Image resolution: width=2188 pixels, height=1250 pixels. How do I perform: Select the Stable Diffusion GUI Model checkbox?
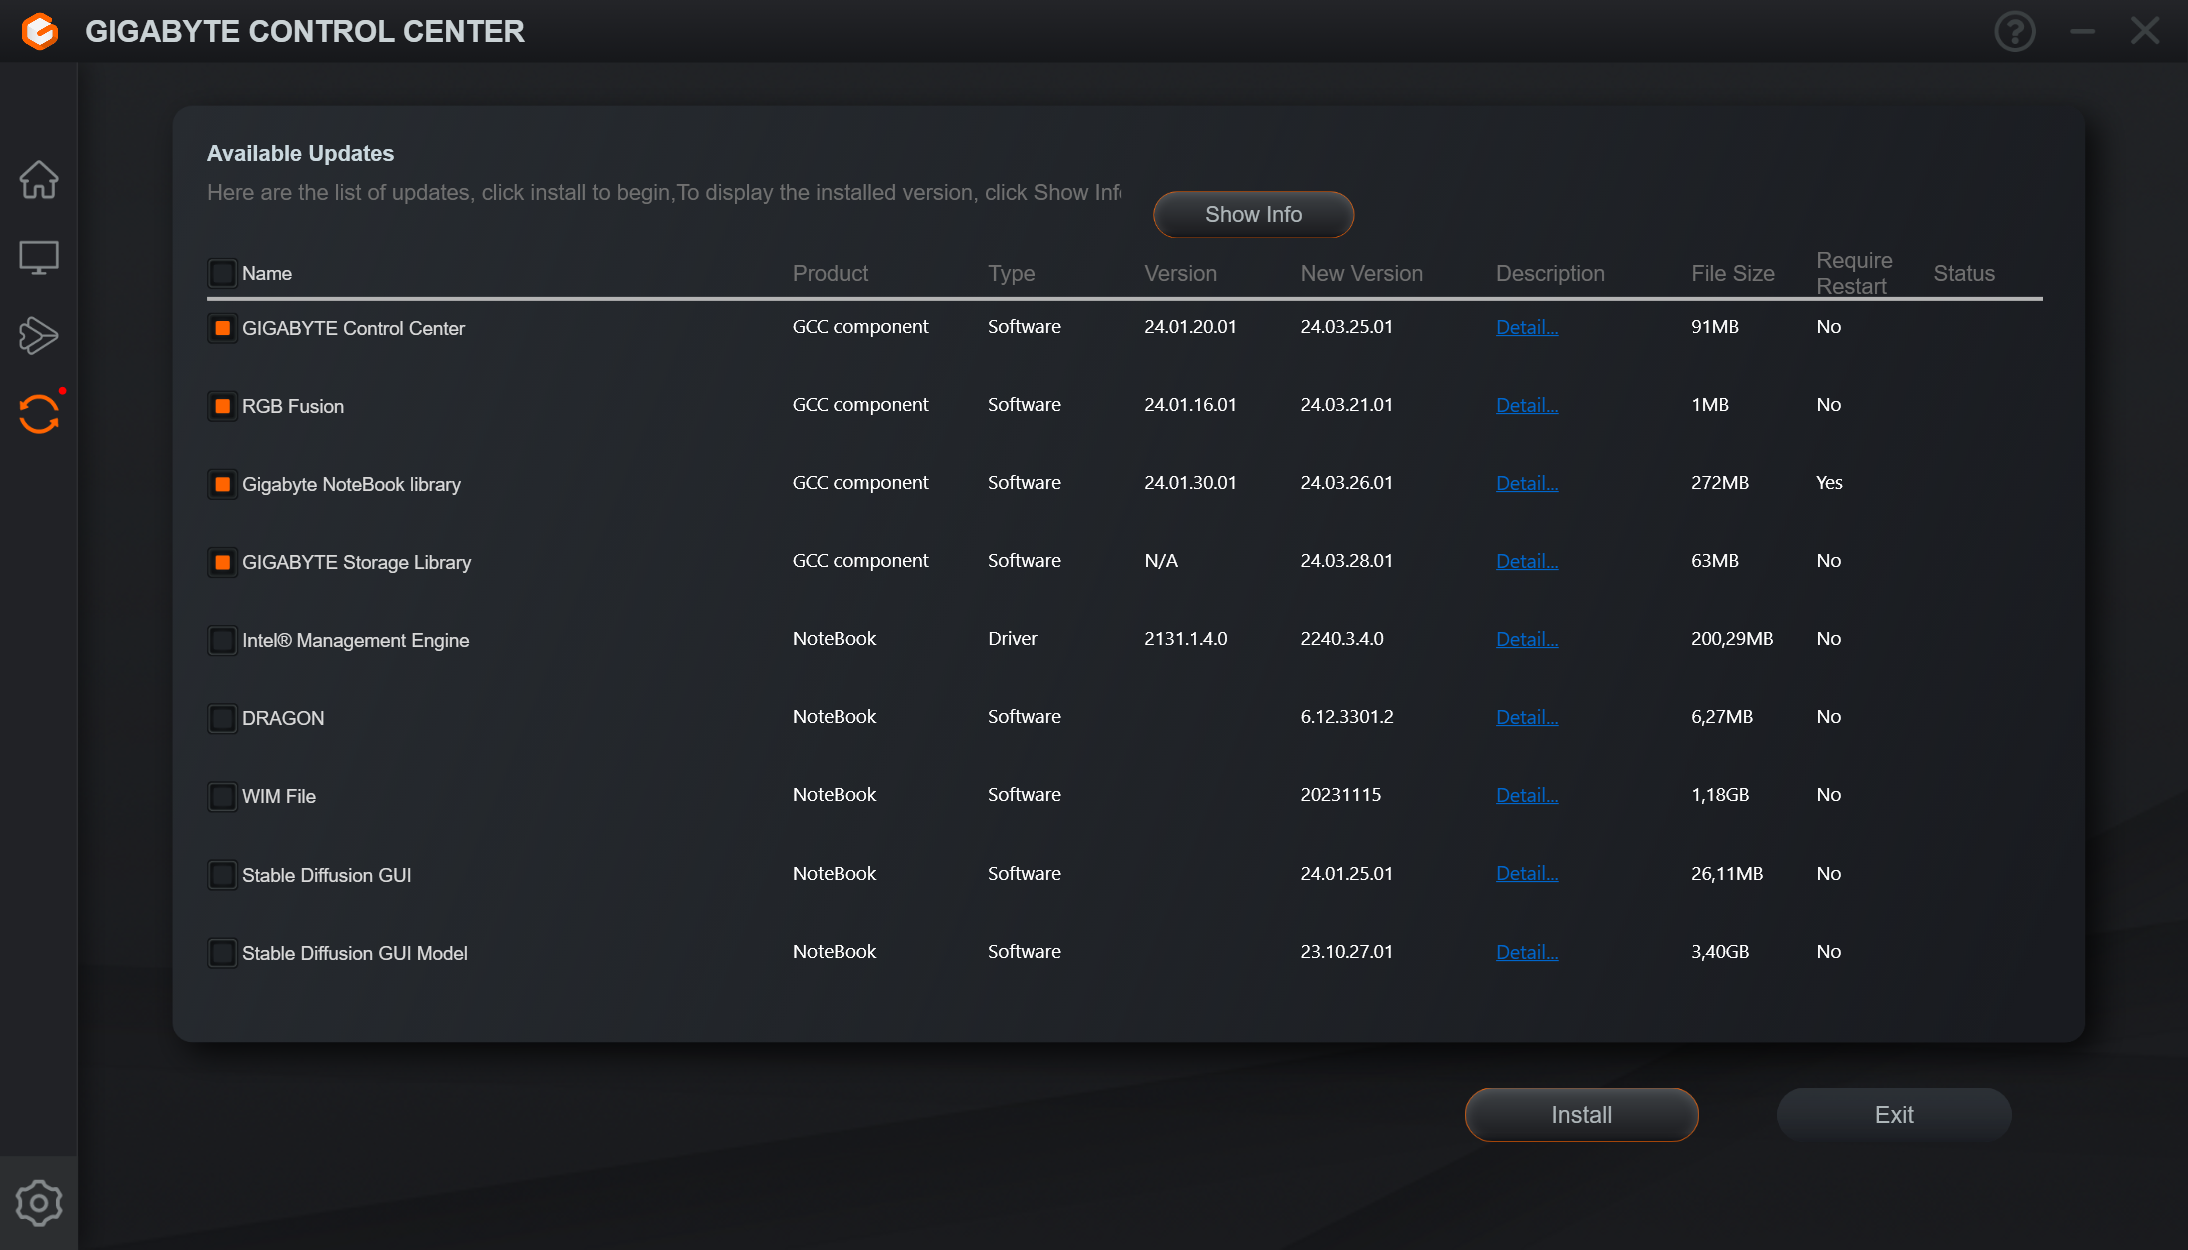pyautogui.click(x=222, y=953)
